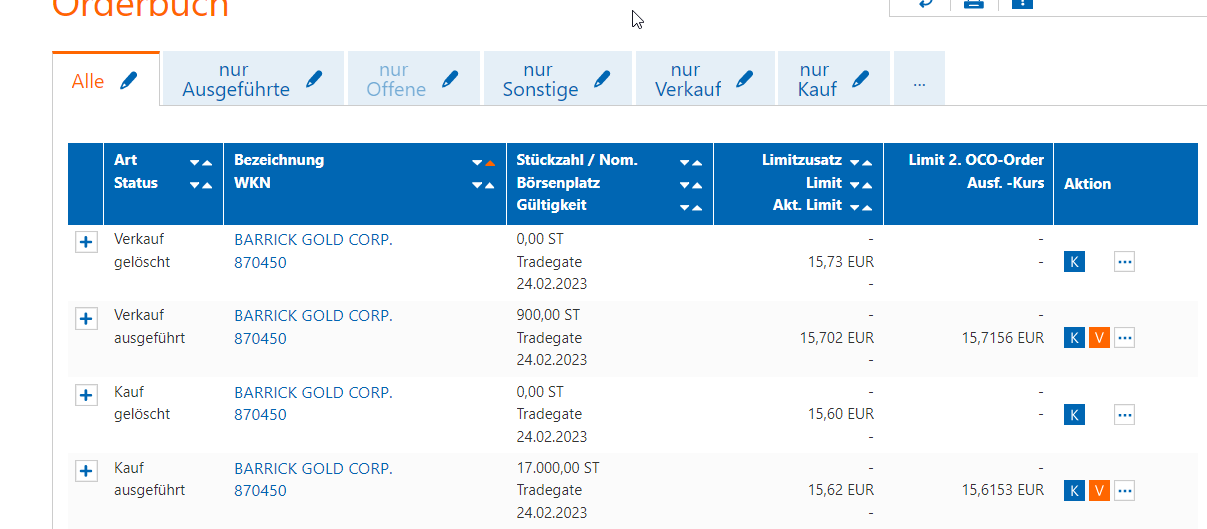Switch to the 'nur Kauf' tab
1207x529 pixels.
(x=815, y=79)
